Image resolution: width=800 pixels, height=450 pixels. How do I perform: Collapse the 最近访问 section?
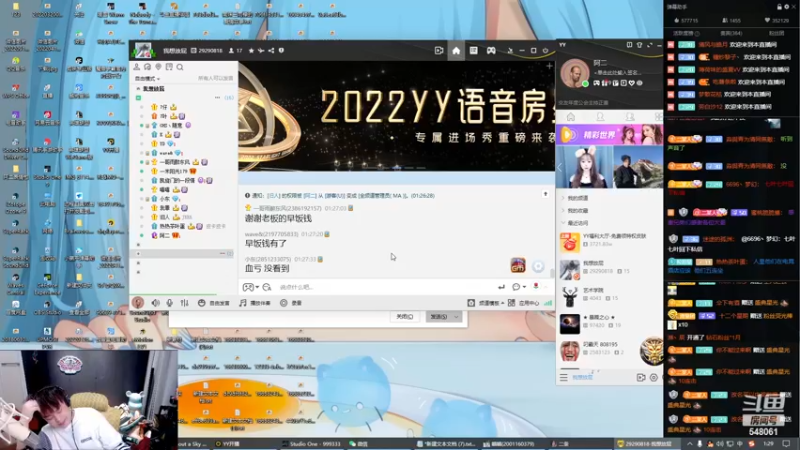tap(575, 223)
